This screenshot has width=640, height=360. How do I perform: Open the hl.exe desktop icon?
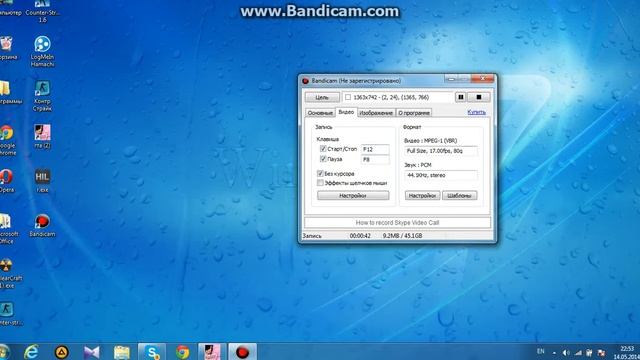click(x=42, y=180)
